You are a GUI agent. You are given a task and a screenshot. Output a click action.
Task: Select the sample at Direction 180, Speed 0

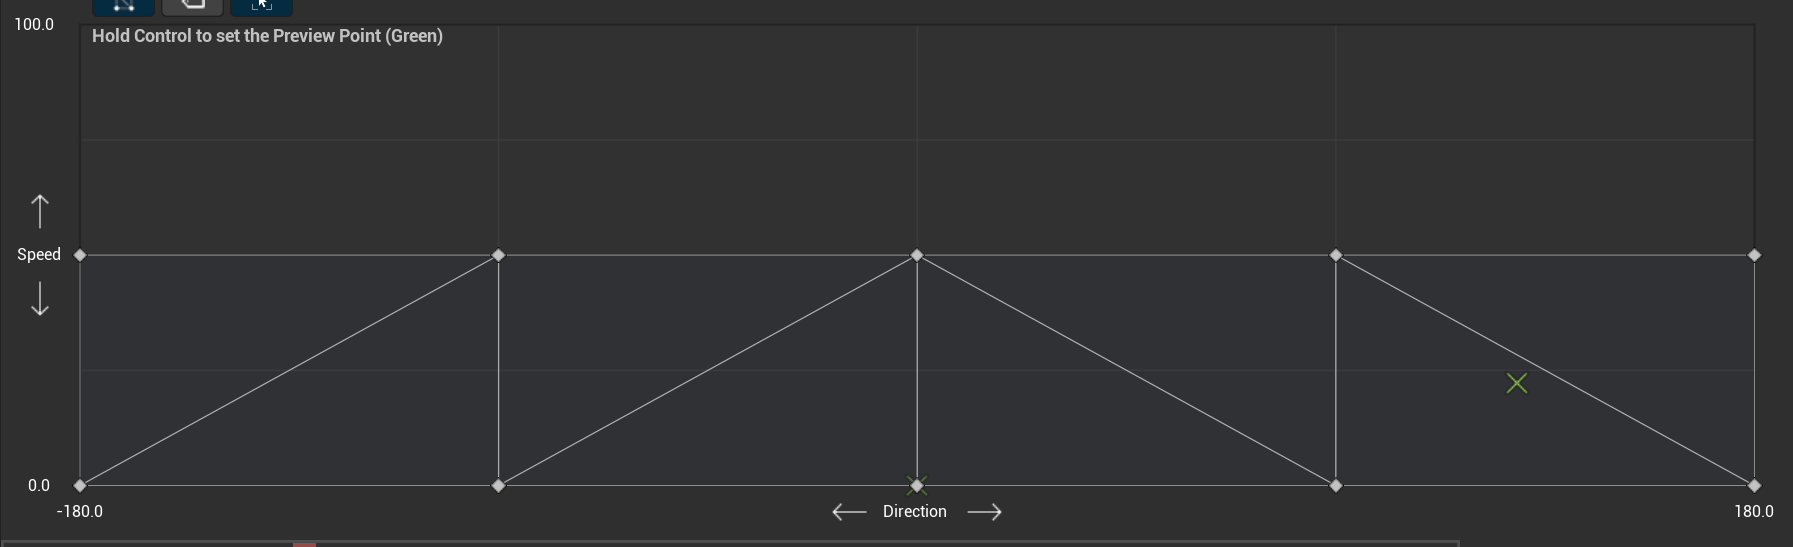1754,486
